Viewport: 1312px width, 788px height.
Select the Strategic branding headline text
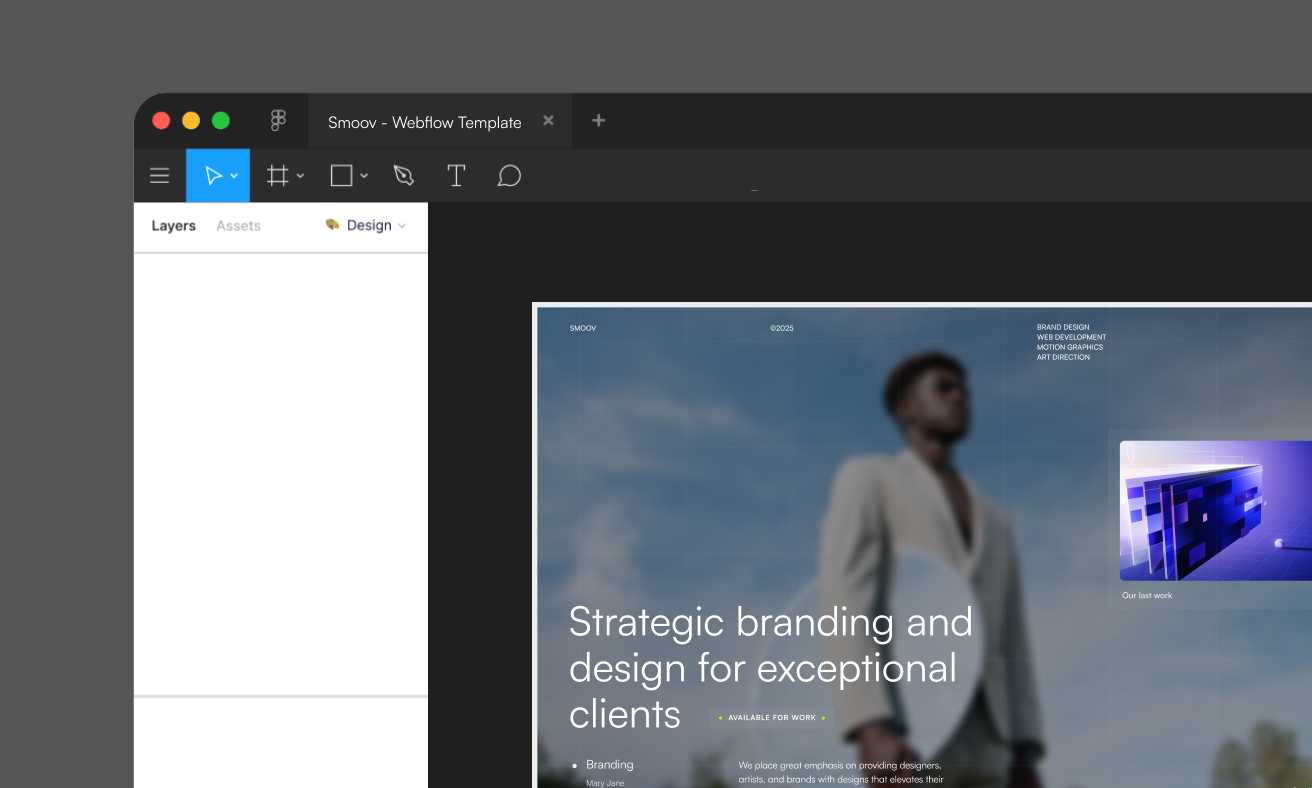click(771, 667)
